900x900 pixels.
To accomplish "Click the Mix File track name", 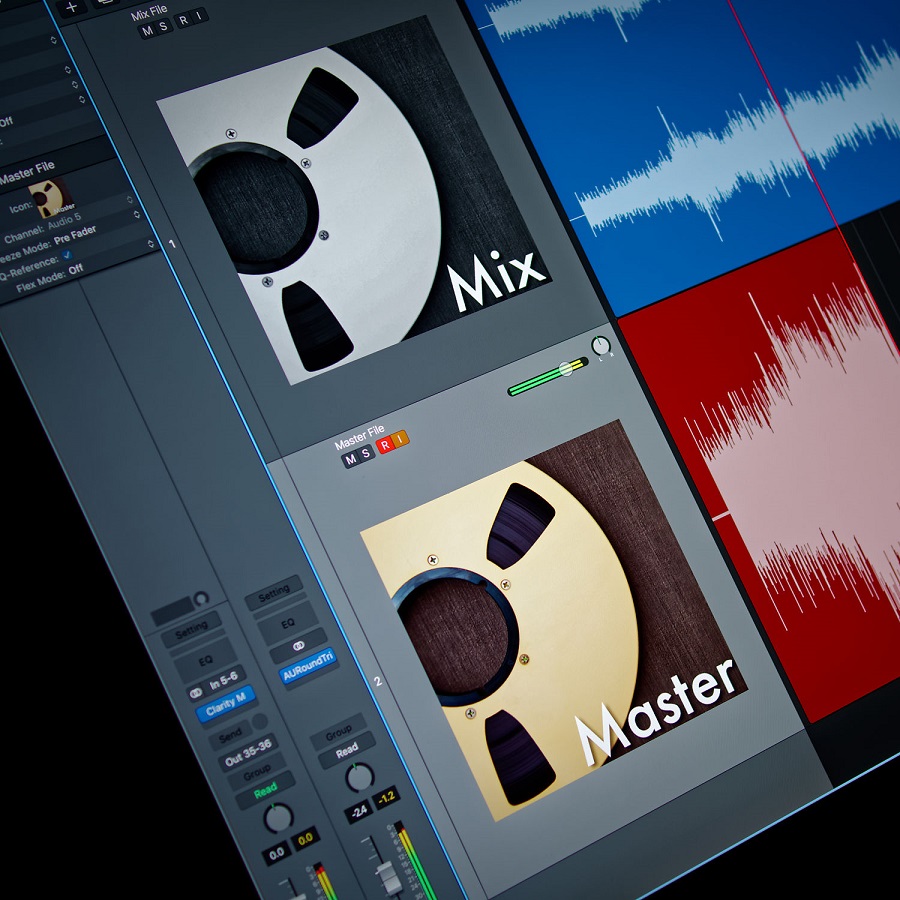I will [149, 12].
